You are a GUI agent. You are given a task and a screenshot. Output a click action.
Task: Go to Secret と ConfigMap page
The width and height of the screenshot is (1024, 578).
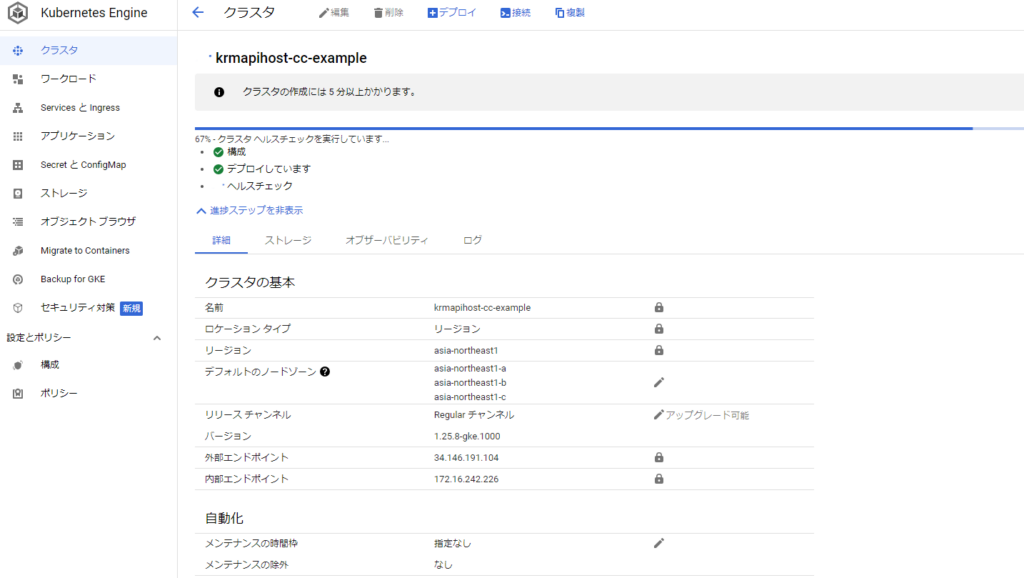[x=83, y=165]
